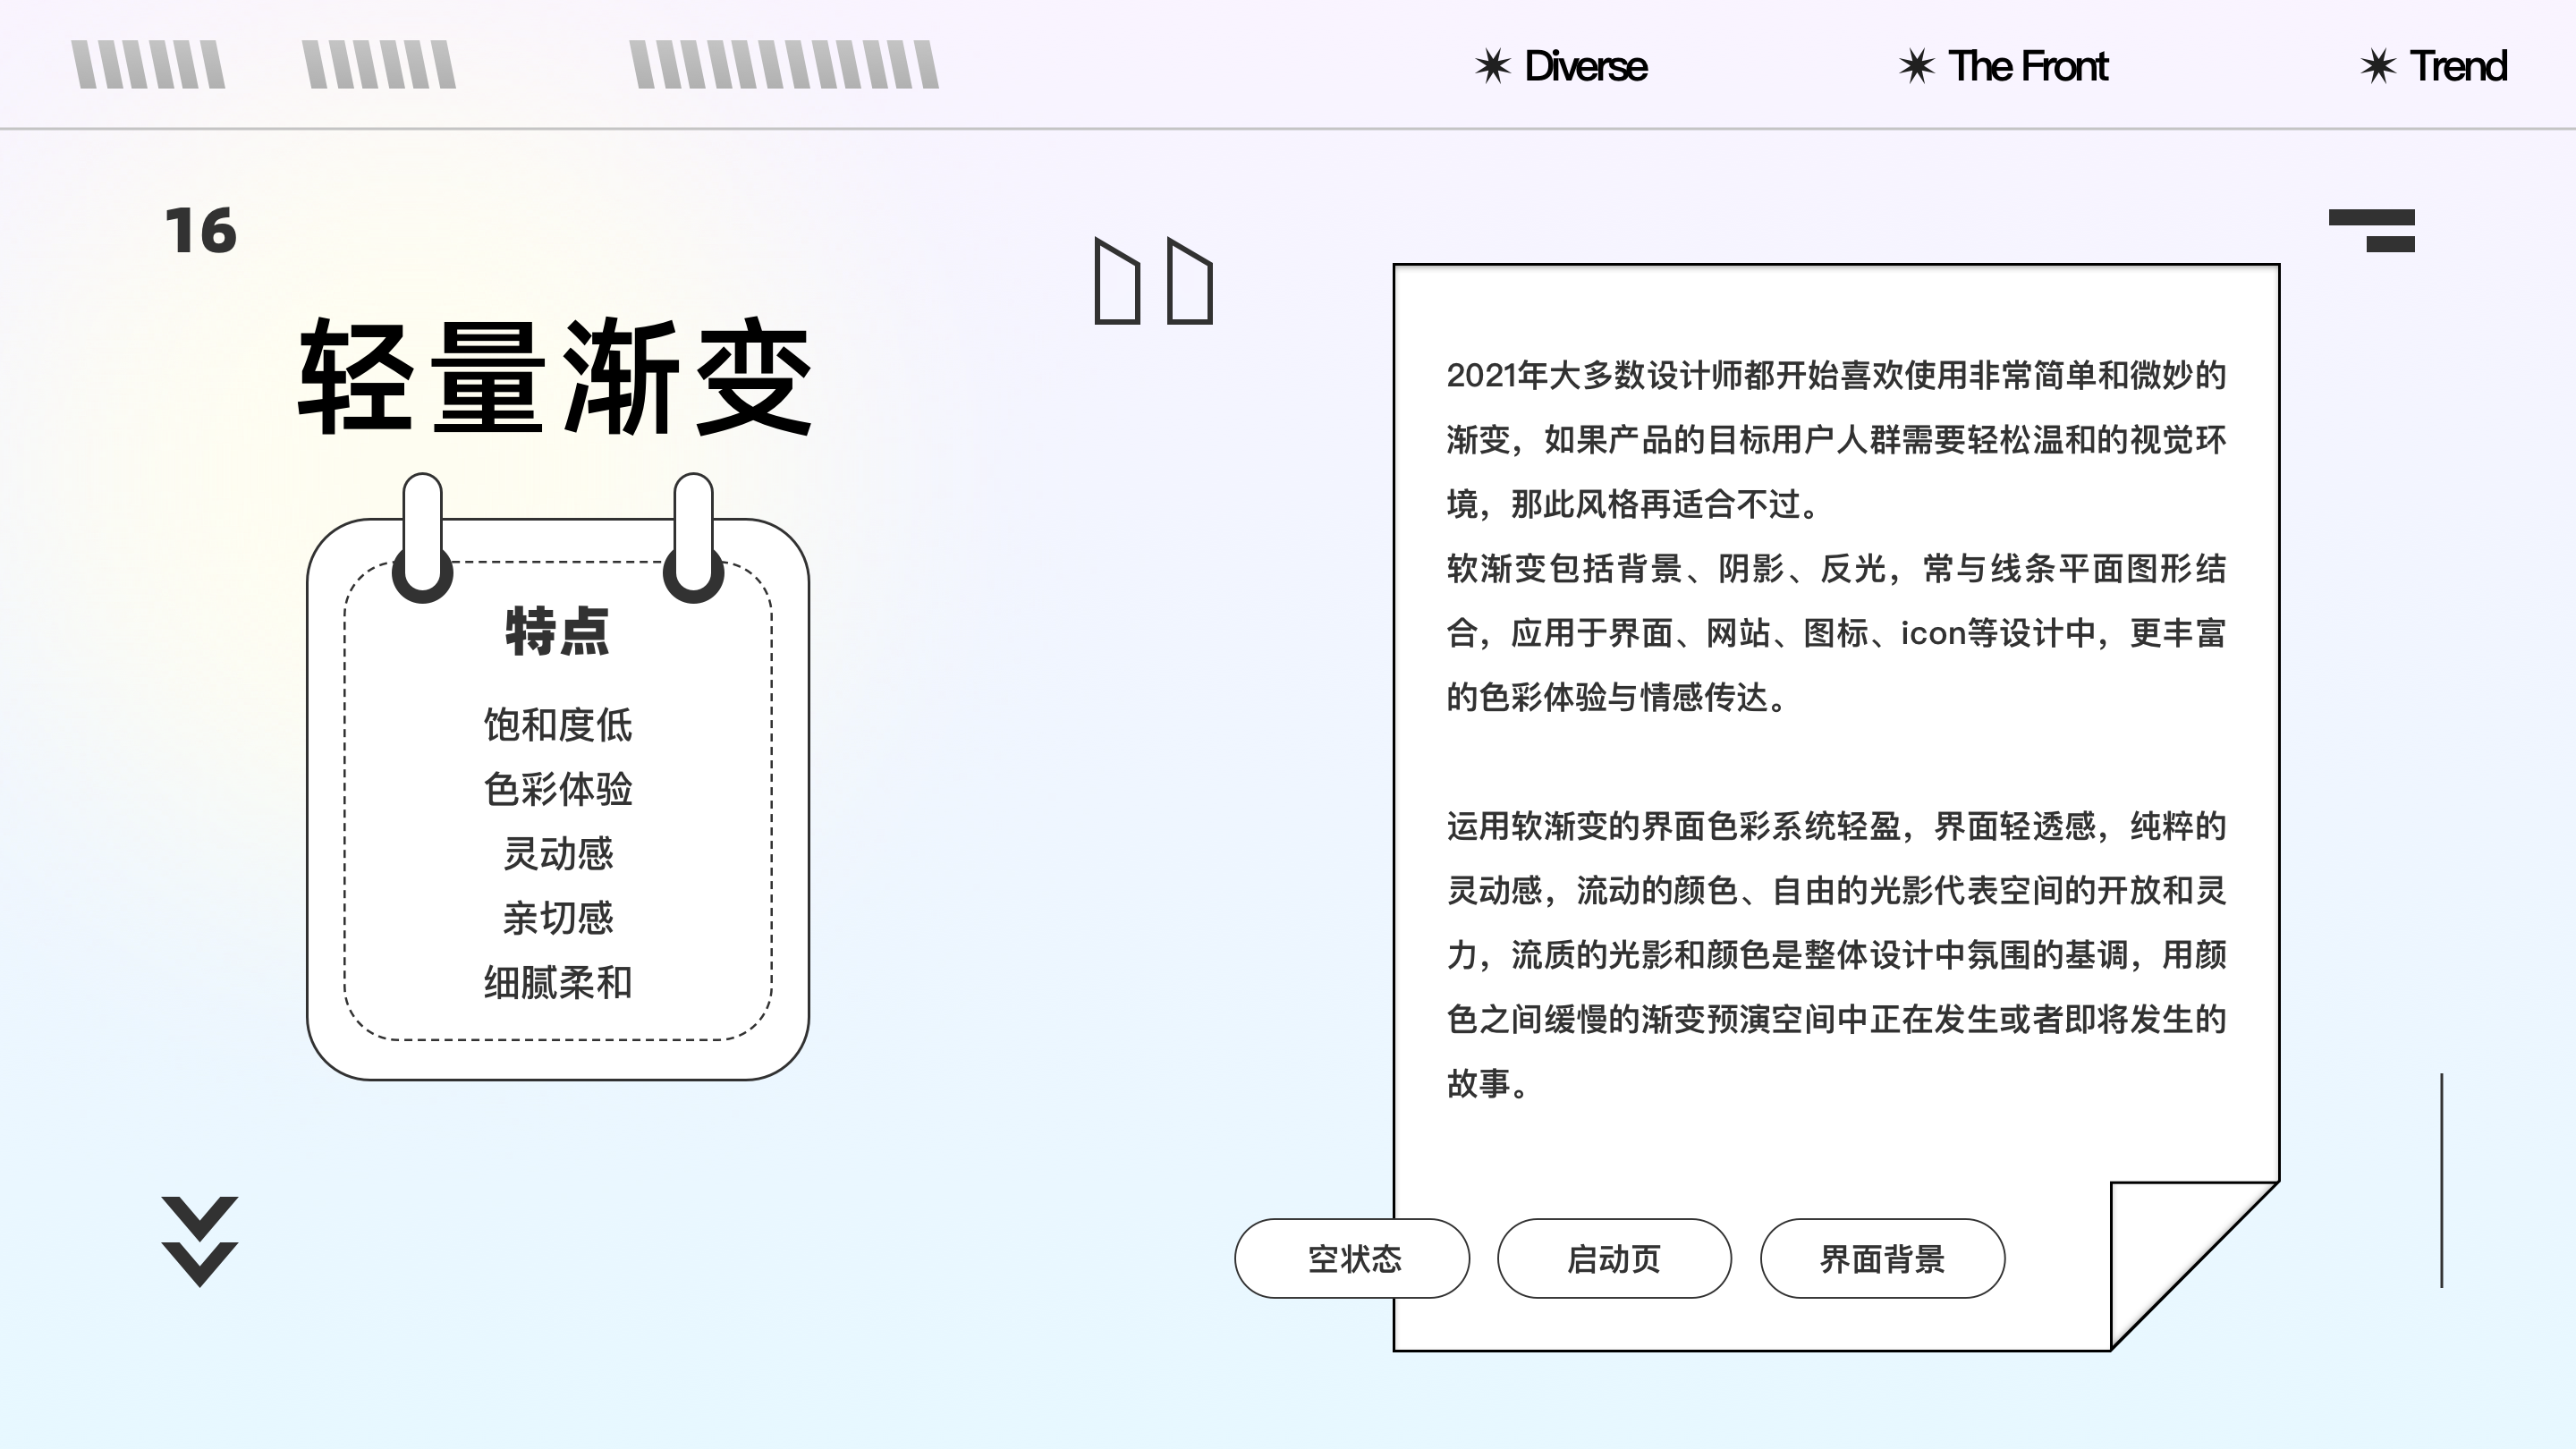Viewport: 2576px width, 1449px height.
Task: Click the 空状态 pill button
Action: pyautogui.click(x=1352, y=1258)
